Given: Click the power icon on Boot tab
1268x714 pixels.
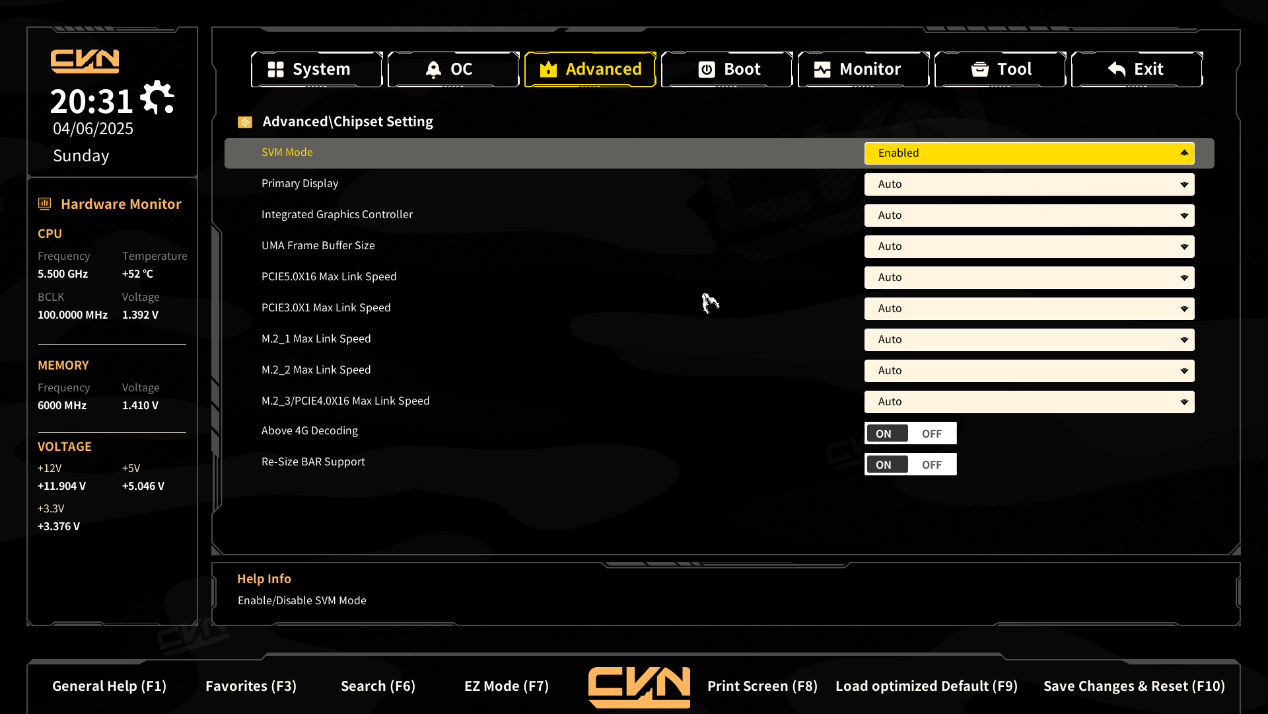Looking at the screenshot, I should pyautogui.click(x=706, y=70).
